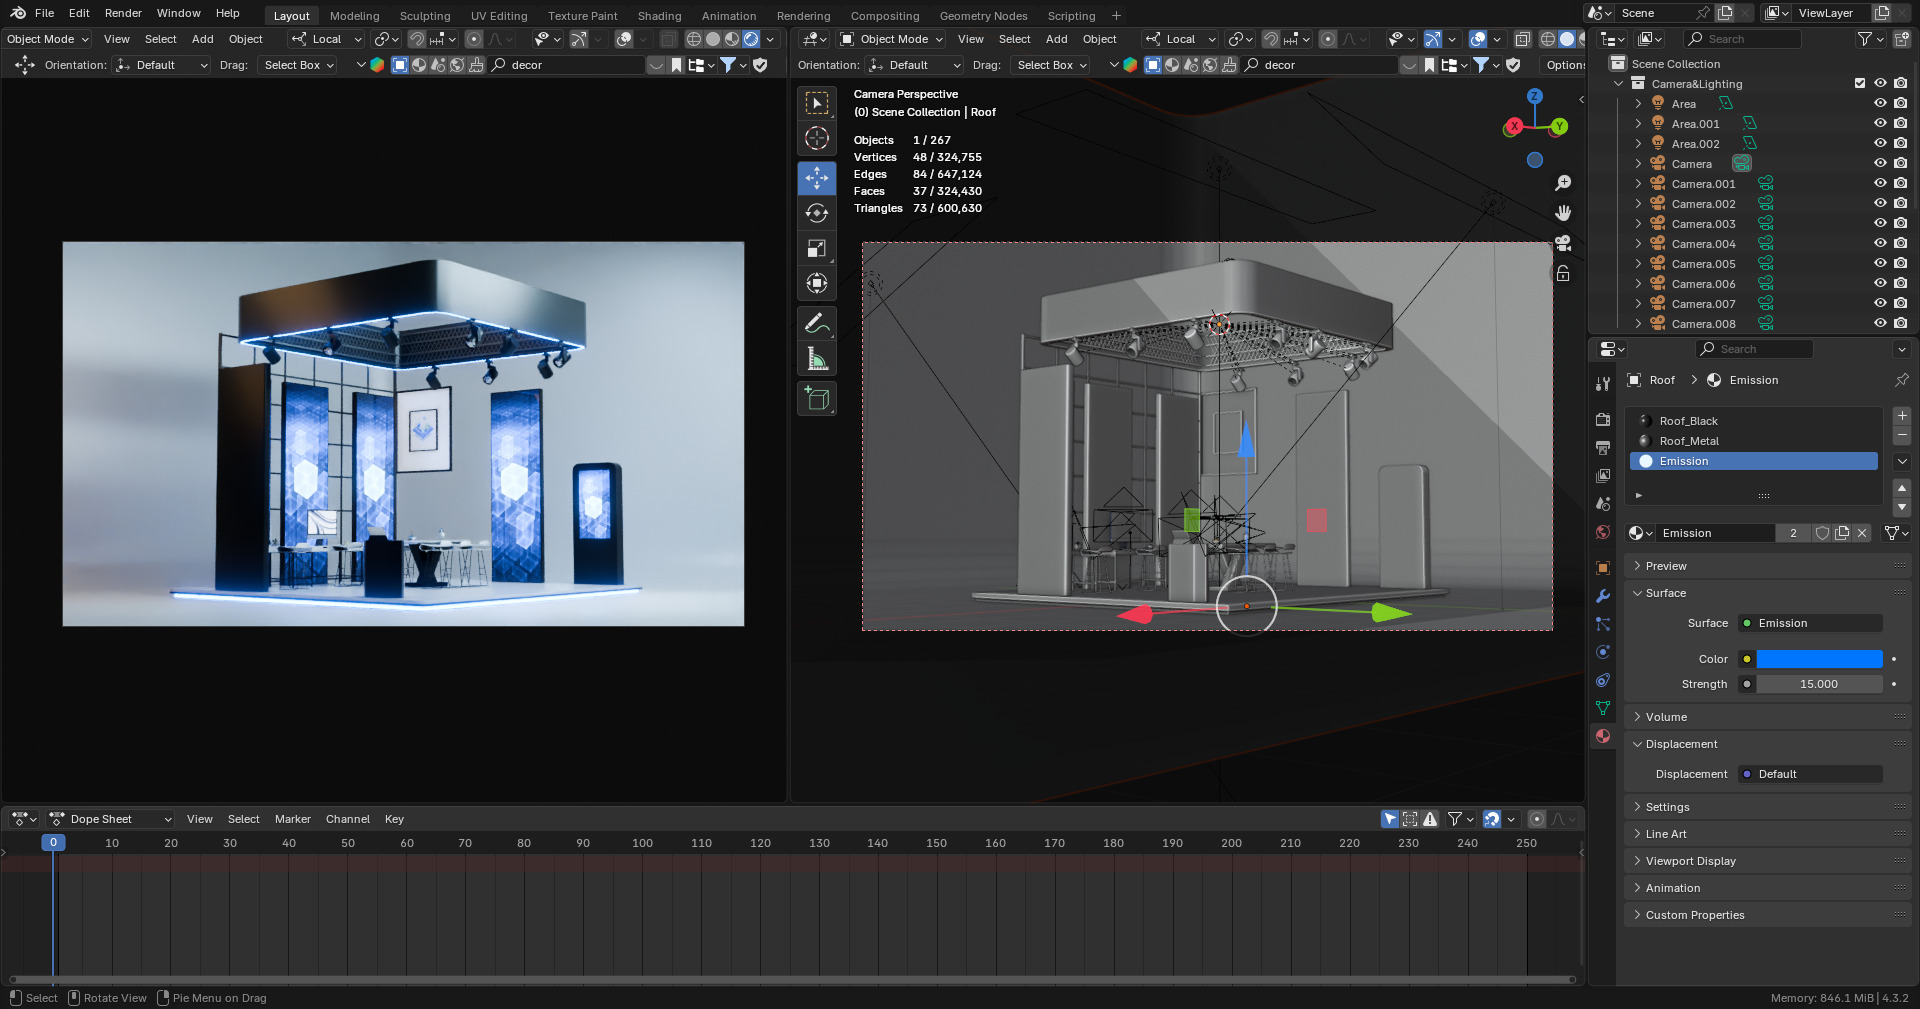Disable Camera.006 in renders

(x=1900, y=284)
